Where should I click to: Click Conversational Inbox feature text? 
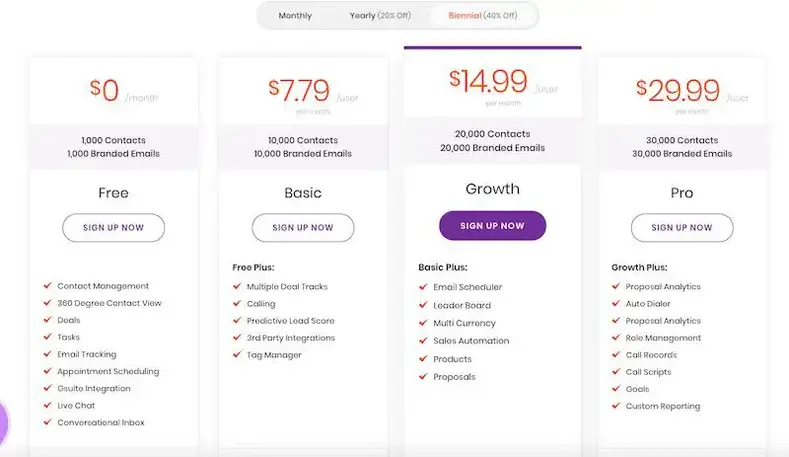coord(101,422)
